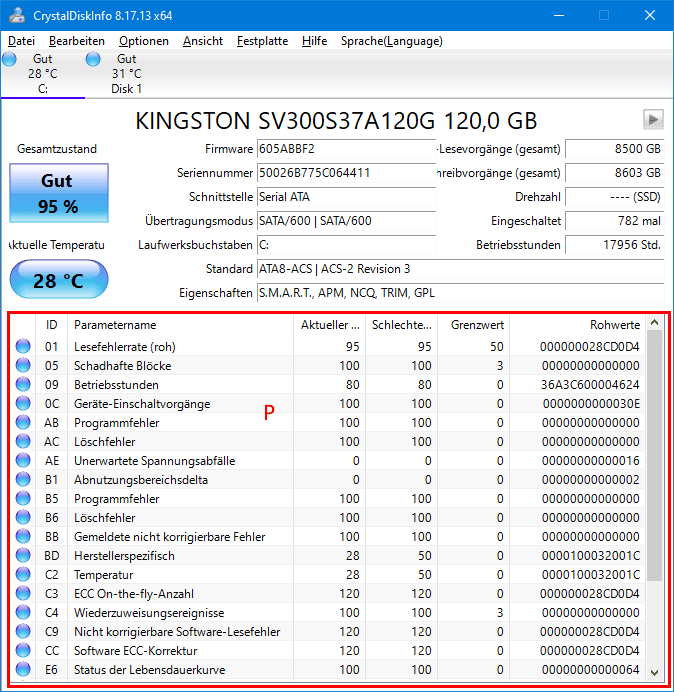
Task: Select the 'Schadhafte Blöcke' parameter text
Action: coord(122,366)
